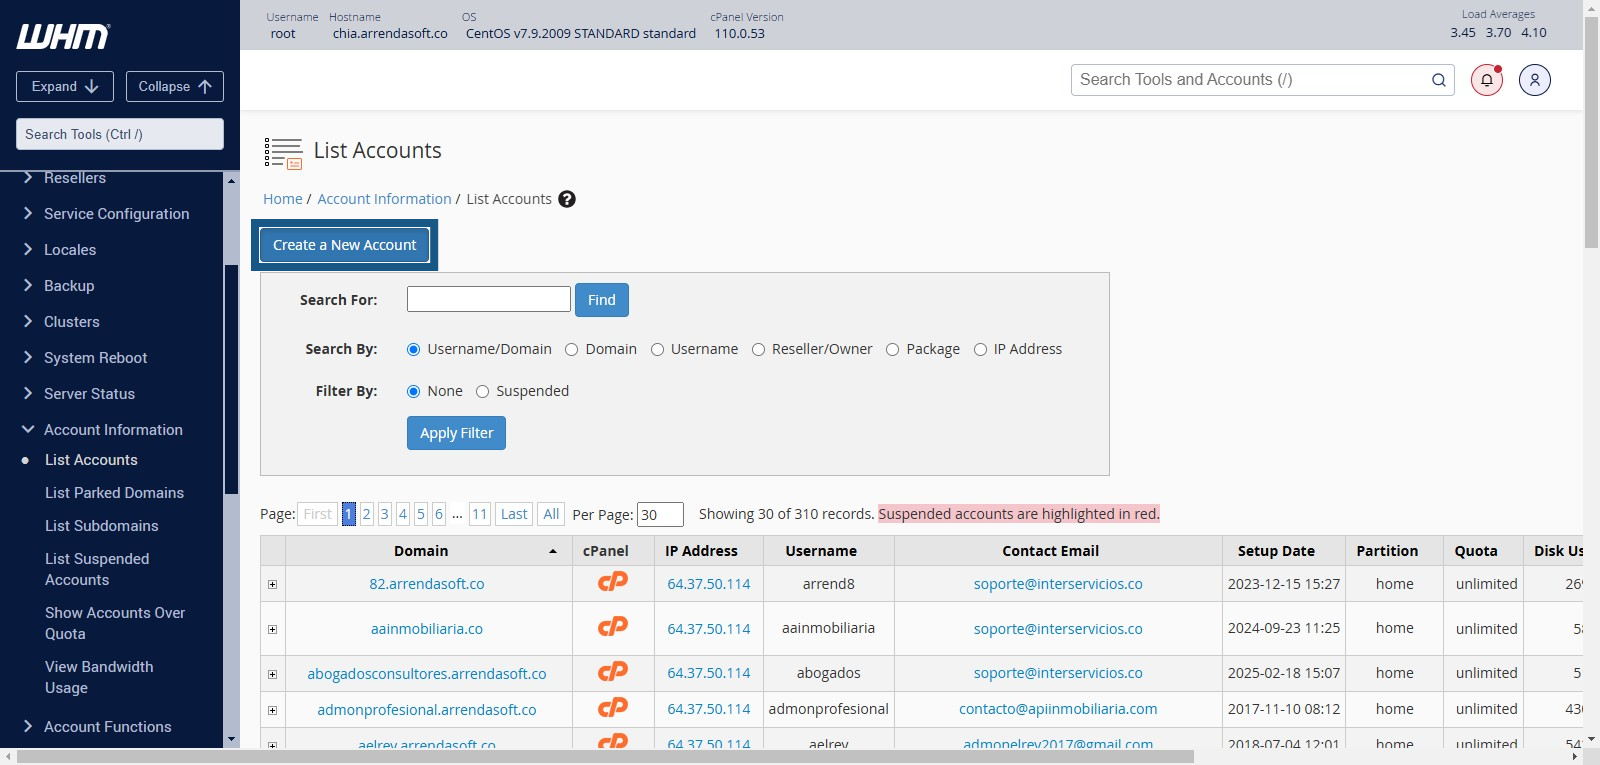Select Username/Domain search option
This screenshot has width=1600, height=765.
click(x=413, y=349)
